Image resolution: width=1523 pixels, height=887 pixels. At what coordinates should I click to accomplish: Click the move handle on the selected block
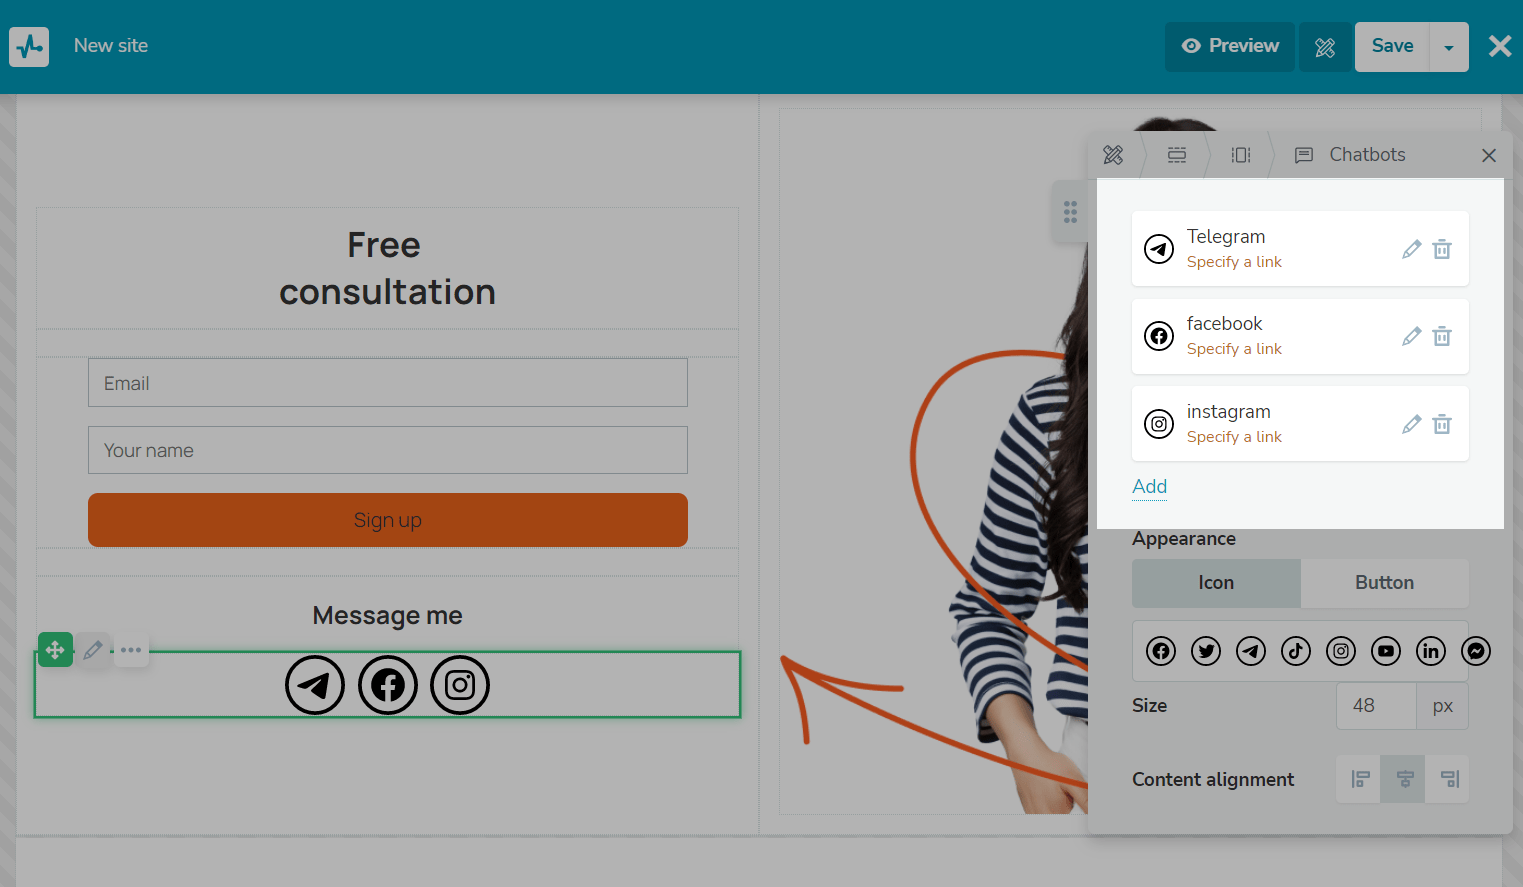coord(55,650)
